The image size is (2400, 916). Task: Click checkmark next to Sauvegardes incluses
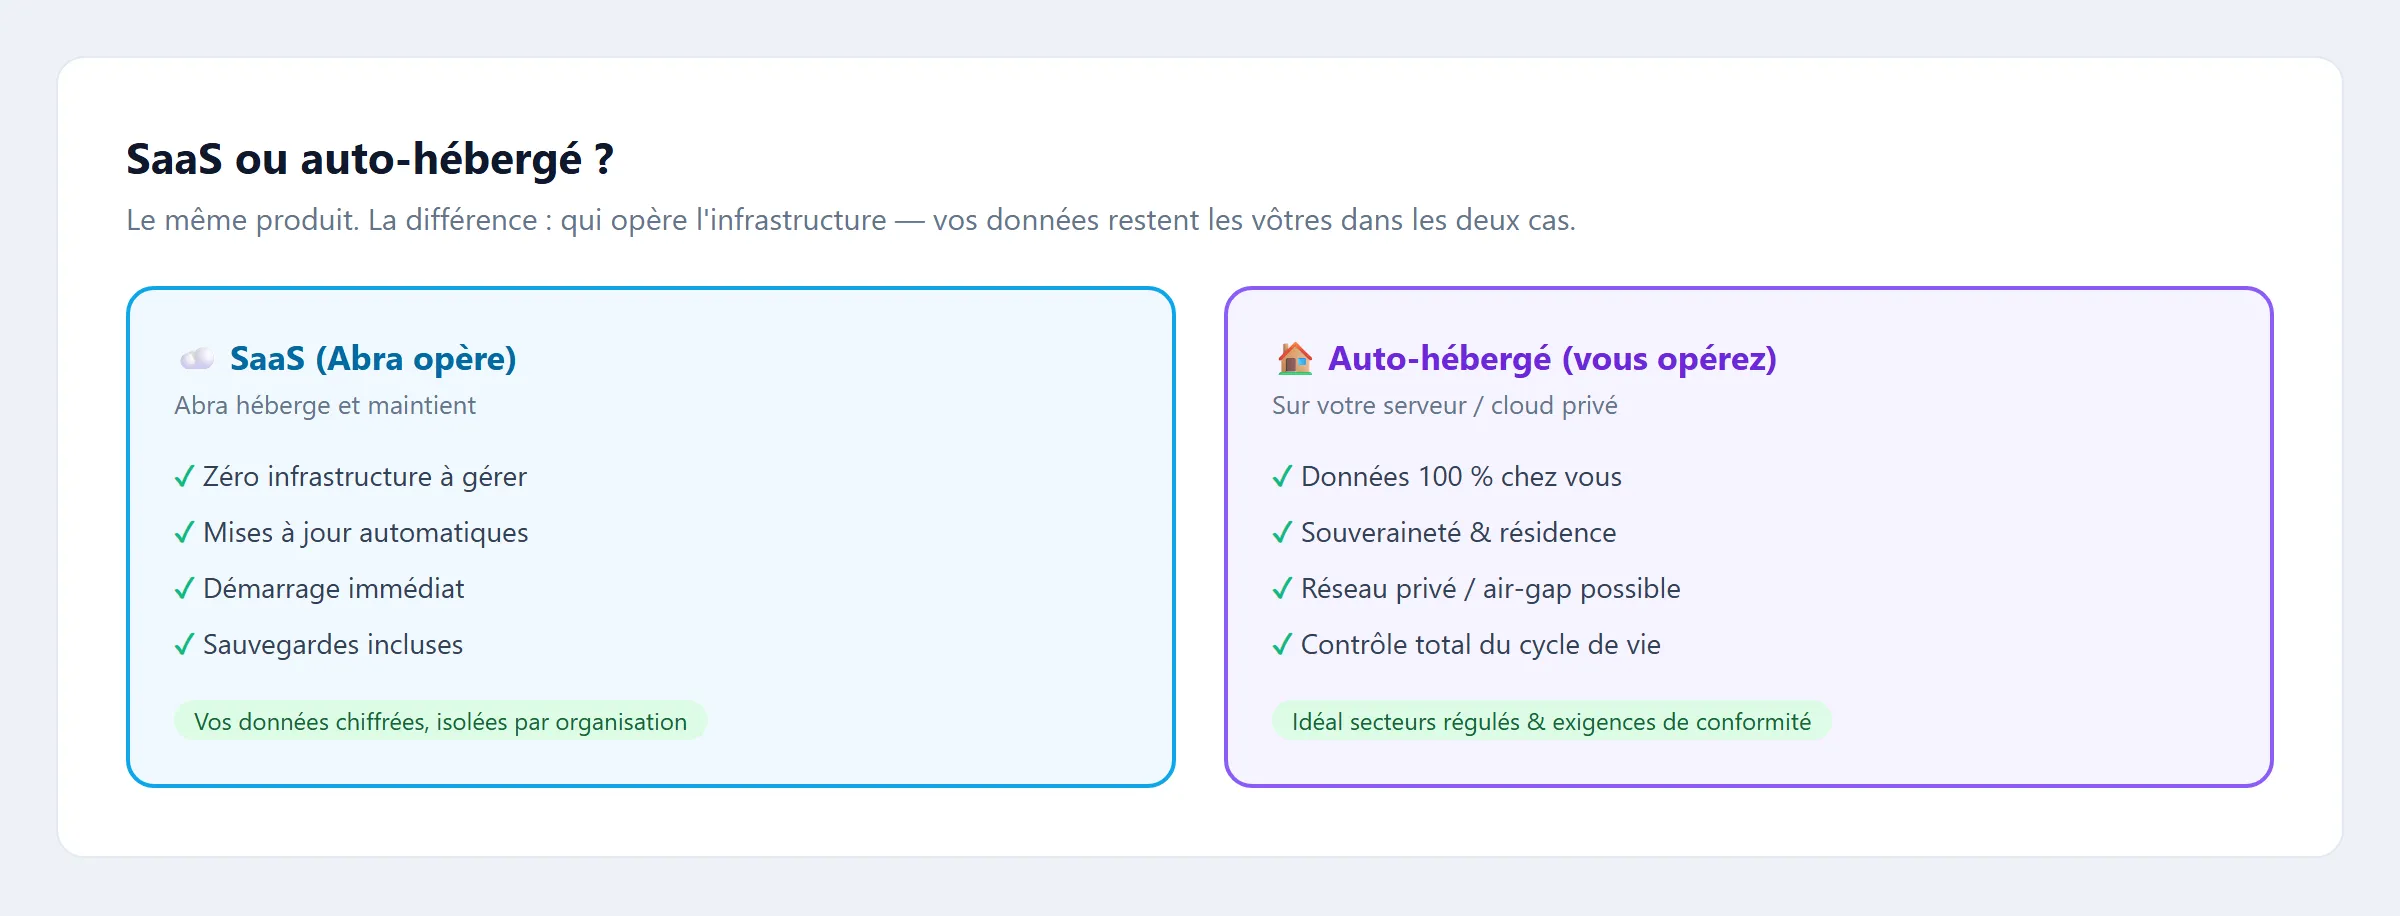184,645
